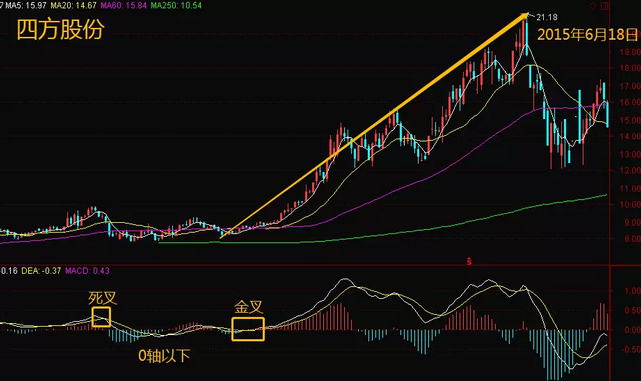Click the red diamond icon above chart
This screenshot has height=381, width=641.
(592, 6)
